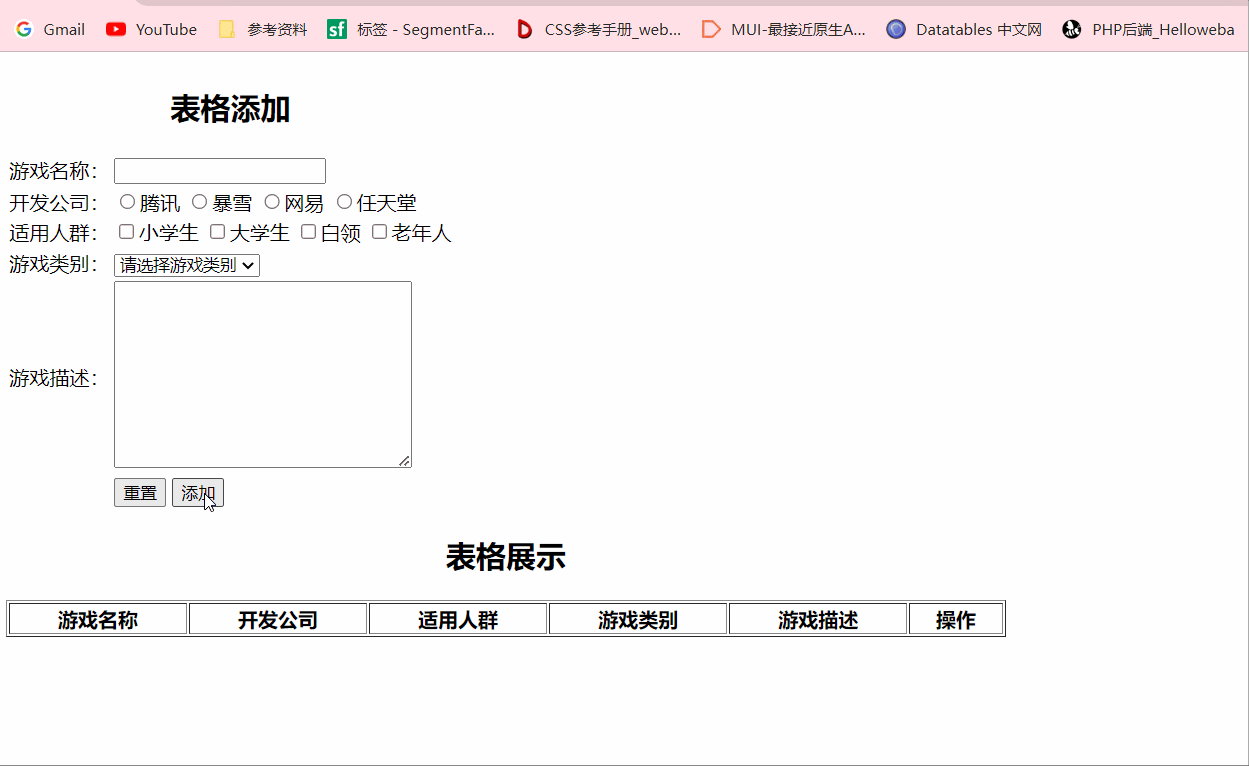This screenshot has height=766, width=1249.
Task: Check the 小学生 checkbox
Action: click(126, 232)
